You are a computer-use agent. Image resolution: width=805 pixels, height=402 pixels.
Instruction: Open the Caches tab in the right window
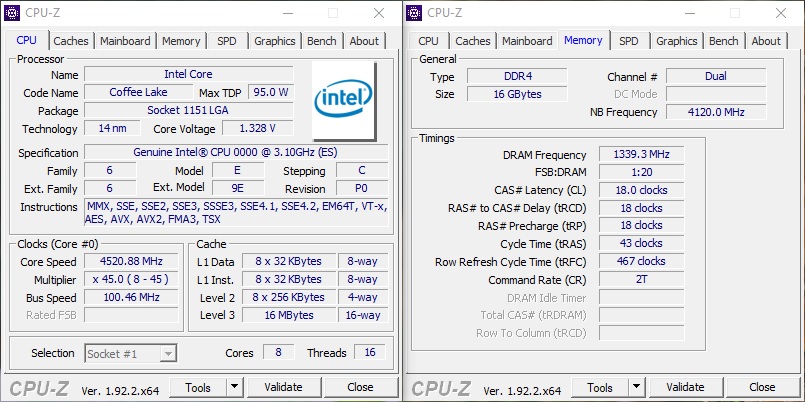click(x=473, y=41)
